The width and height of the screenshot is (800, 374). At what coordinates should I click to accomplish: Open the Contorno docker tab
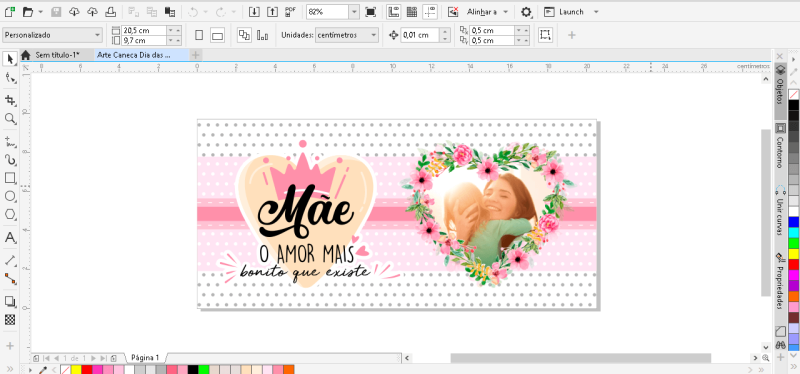pos(780,146)
